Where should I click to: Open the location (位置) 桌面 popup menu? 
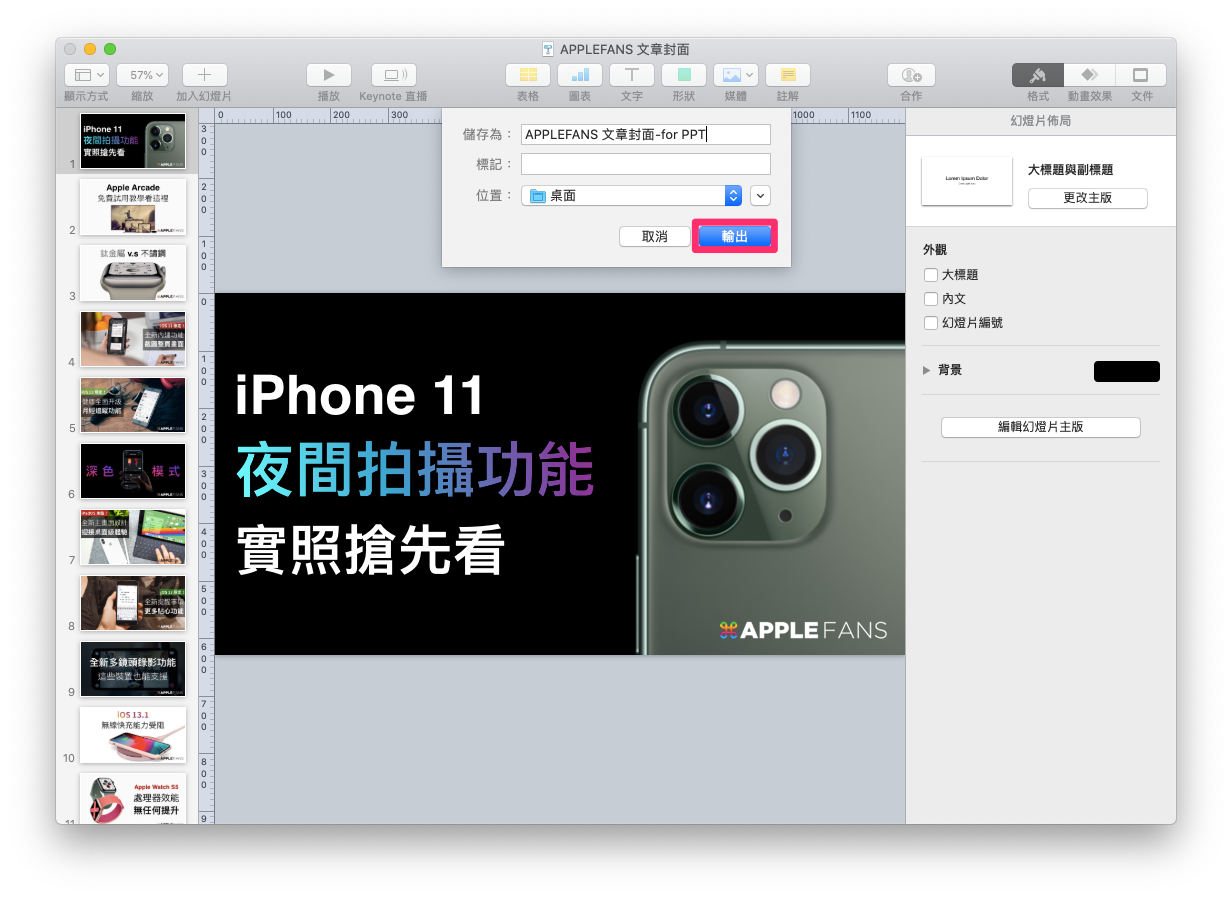pyautogui.click(x=632, y=196)
